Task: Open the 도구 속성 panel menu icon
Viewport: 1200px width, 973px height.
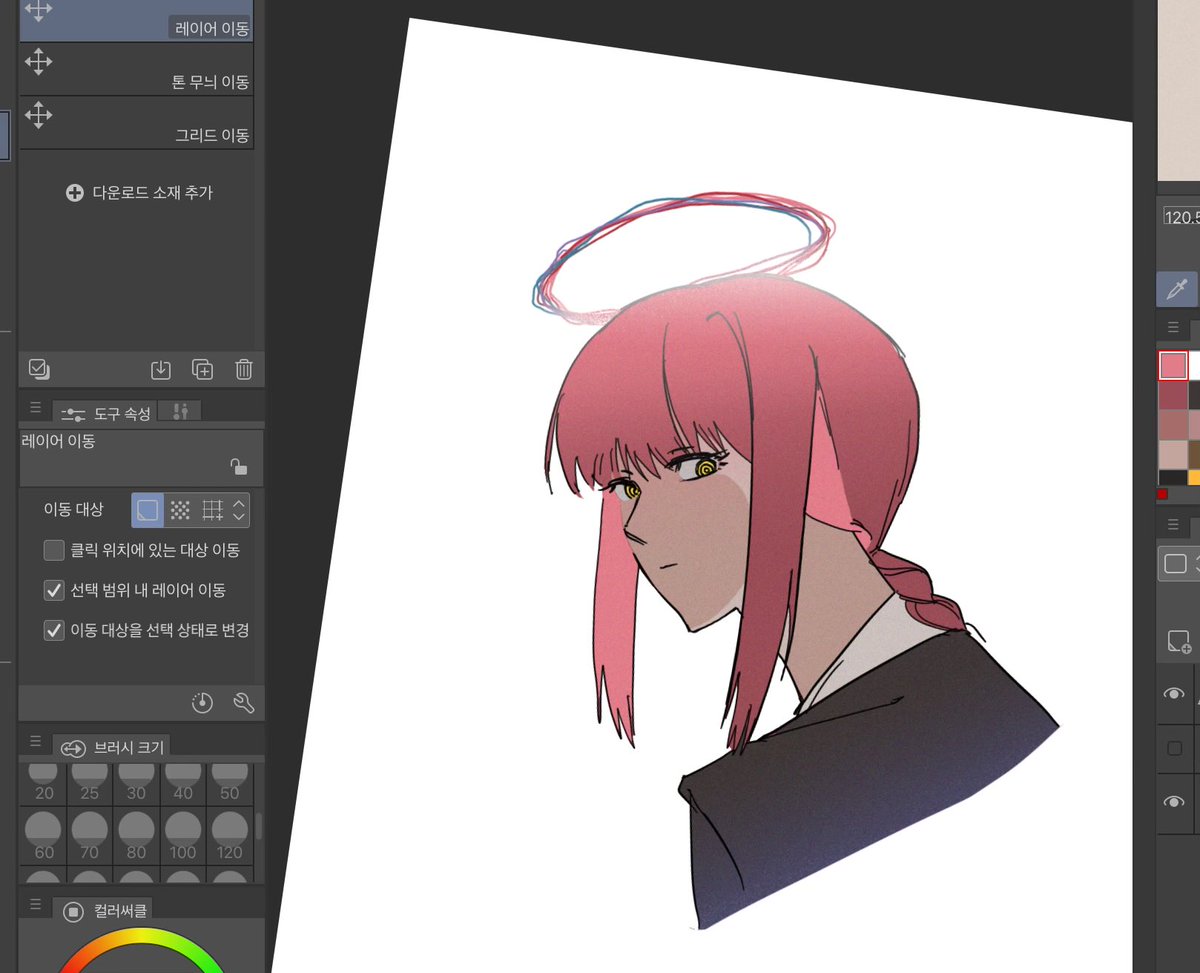Action: 35,408
